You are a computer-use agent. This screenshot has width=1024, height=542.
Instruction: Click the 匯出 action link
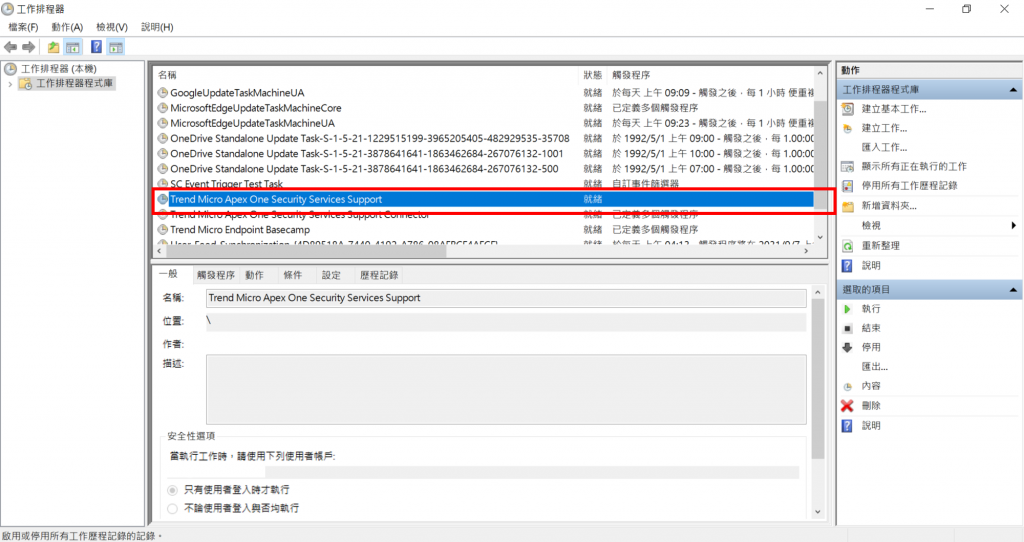click(874, 367)
